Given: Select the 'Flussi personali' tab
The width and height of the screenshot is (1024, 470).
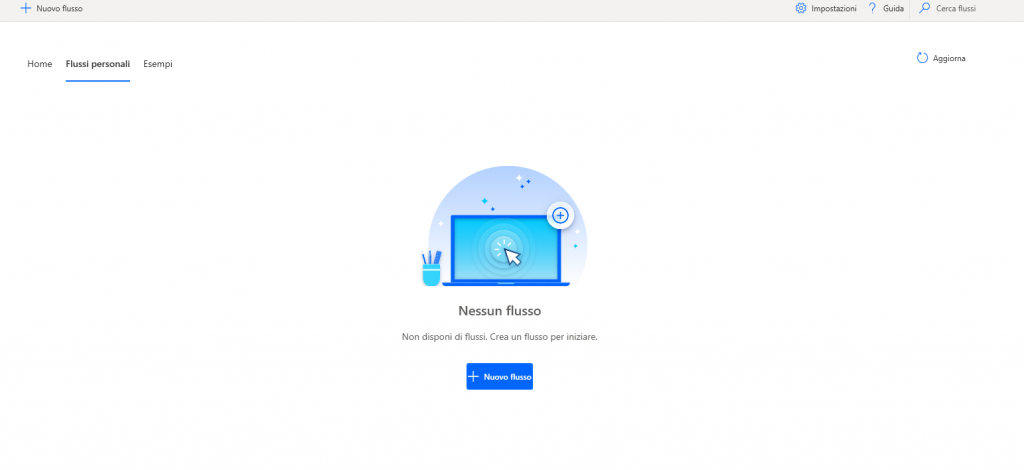Looking at the screenshot, I should [x=98, y=64].
